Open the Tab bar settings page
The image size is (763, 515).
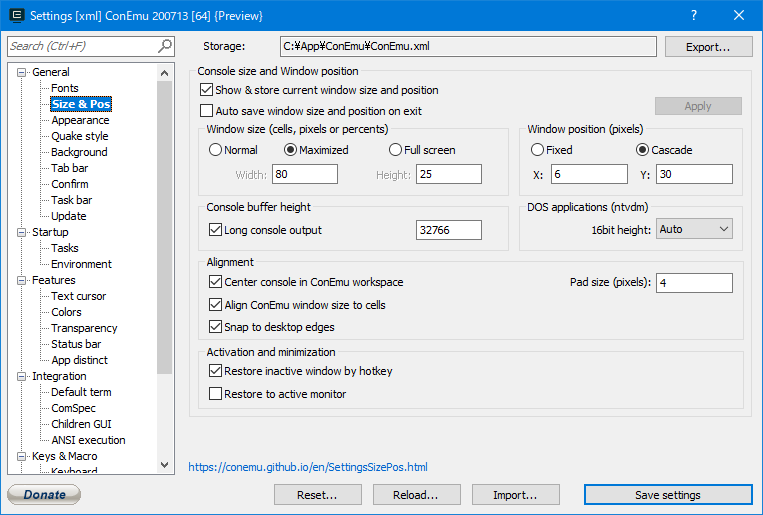(70, 168)
